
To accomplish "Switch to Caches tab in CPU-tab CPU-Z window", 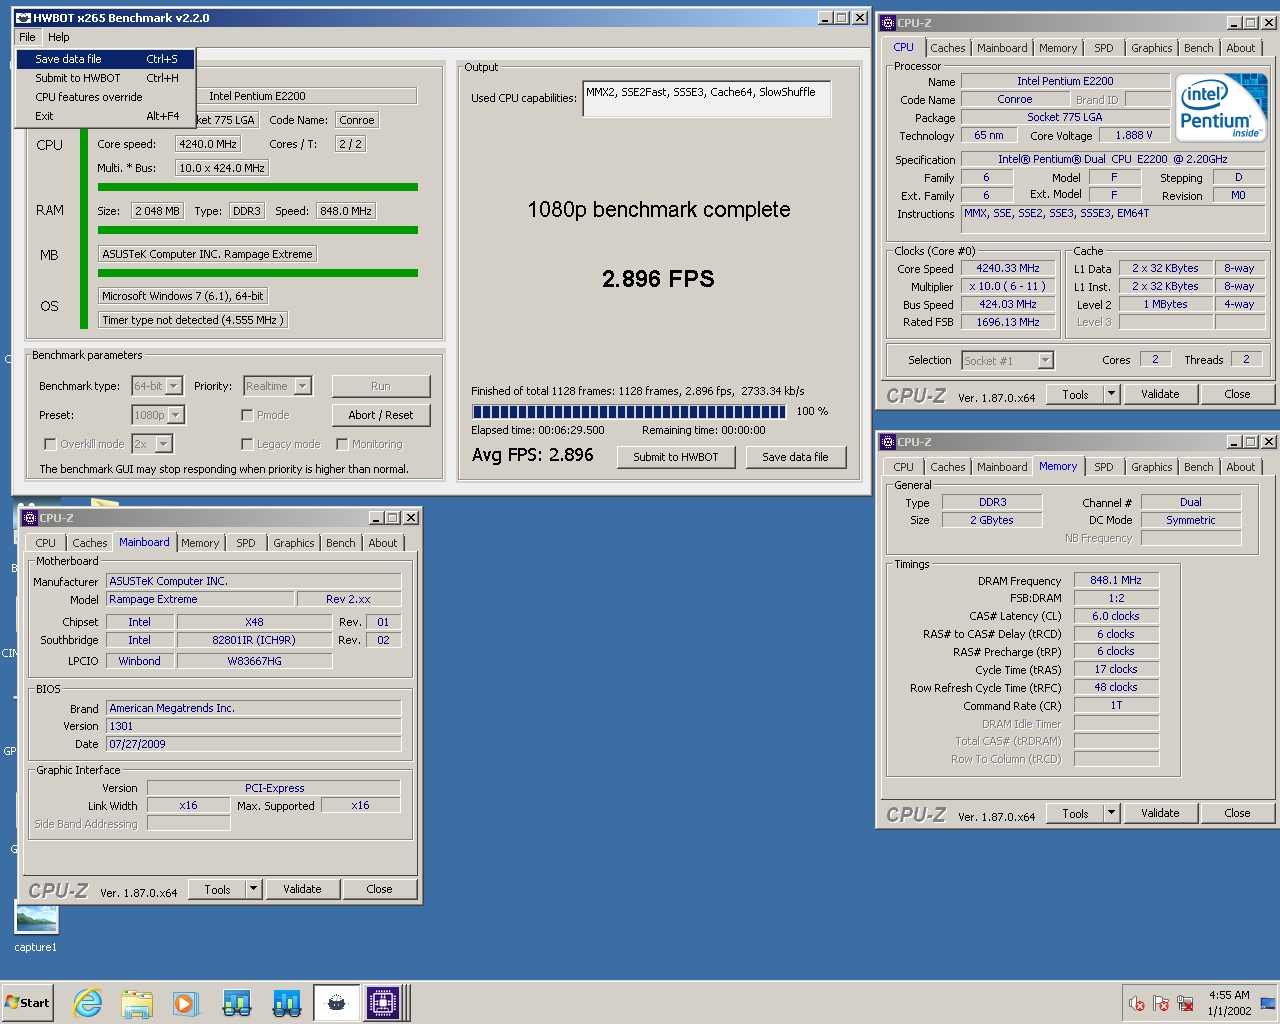I will point(947,48).
